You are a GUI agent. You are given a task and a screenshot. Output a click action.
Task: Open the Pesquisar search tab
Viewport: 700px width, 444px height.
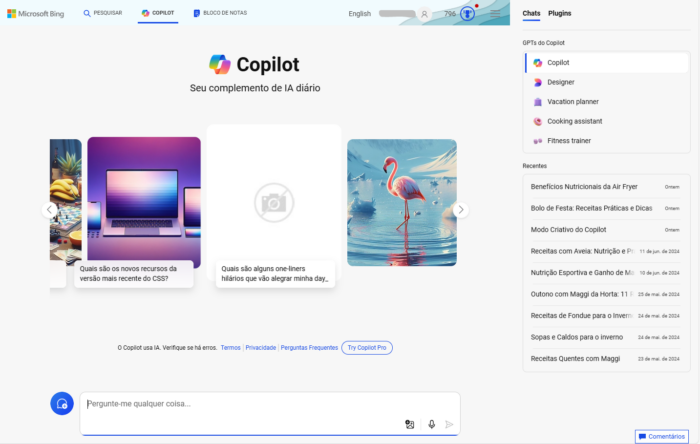click(103, 13)
